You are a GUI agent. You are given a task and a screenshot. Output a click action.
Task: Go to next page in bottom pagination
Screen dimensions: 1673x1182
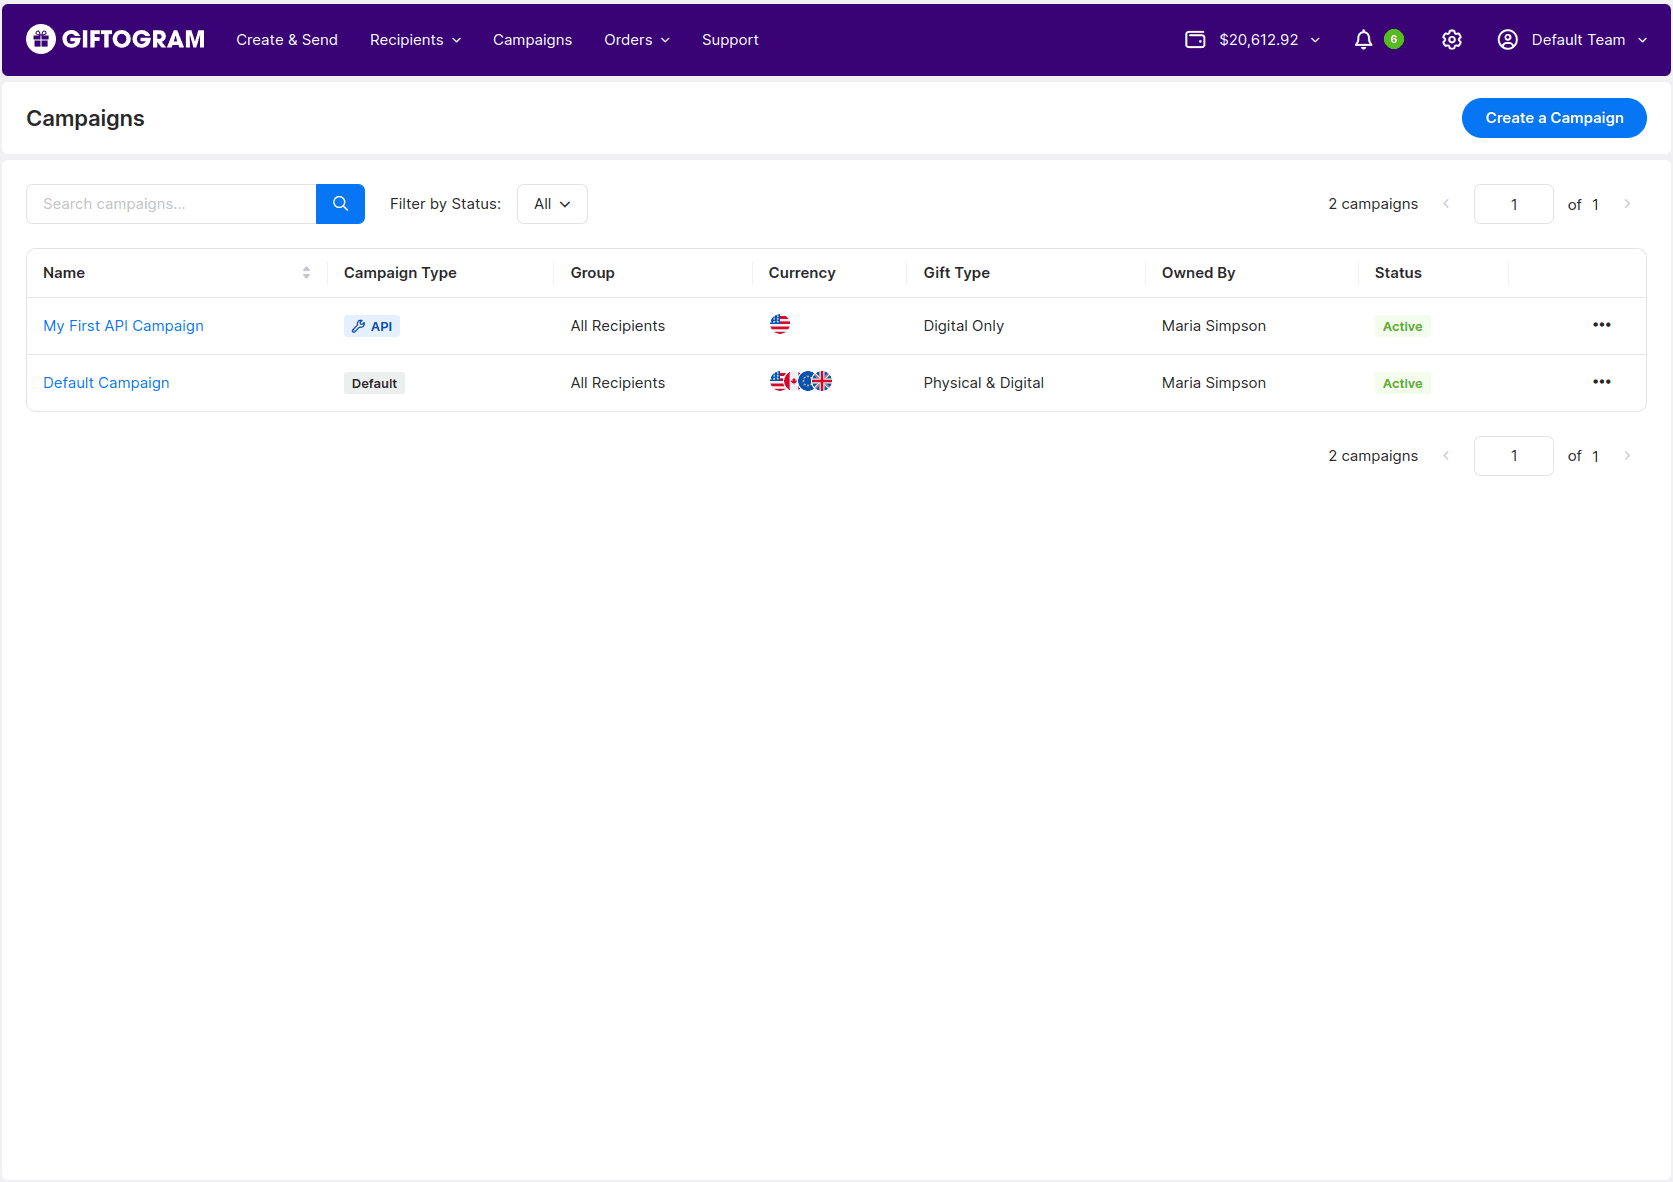pos(1627,456)
